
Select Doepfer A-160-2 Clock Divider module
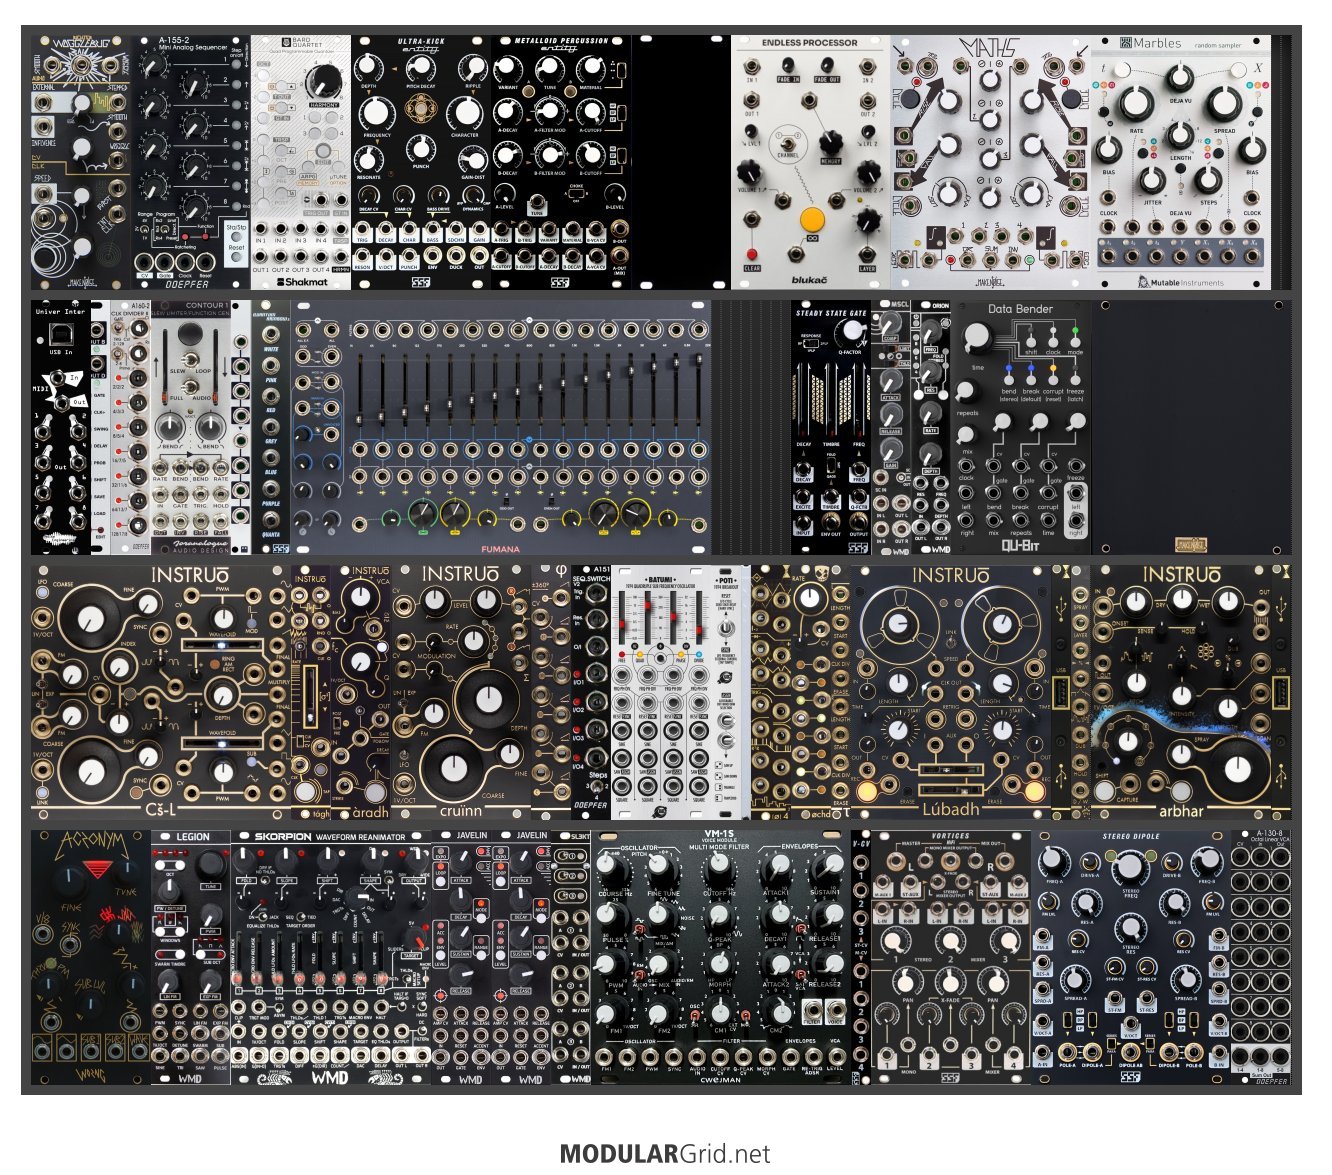131,427
